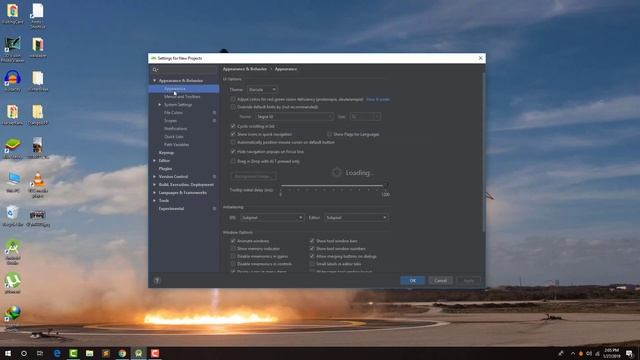
Task: Collapse Appearance & Behavior tree node
Action: (x=154, y=81)
